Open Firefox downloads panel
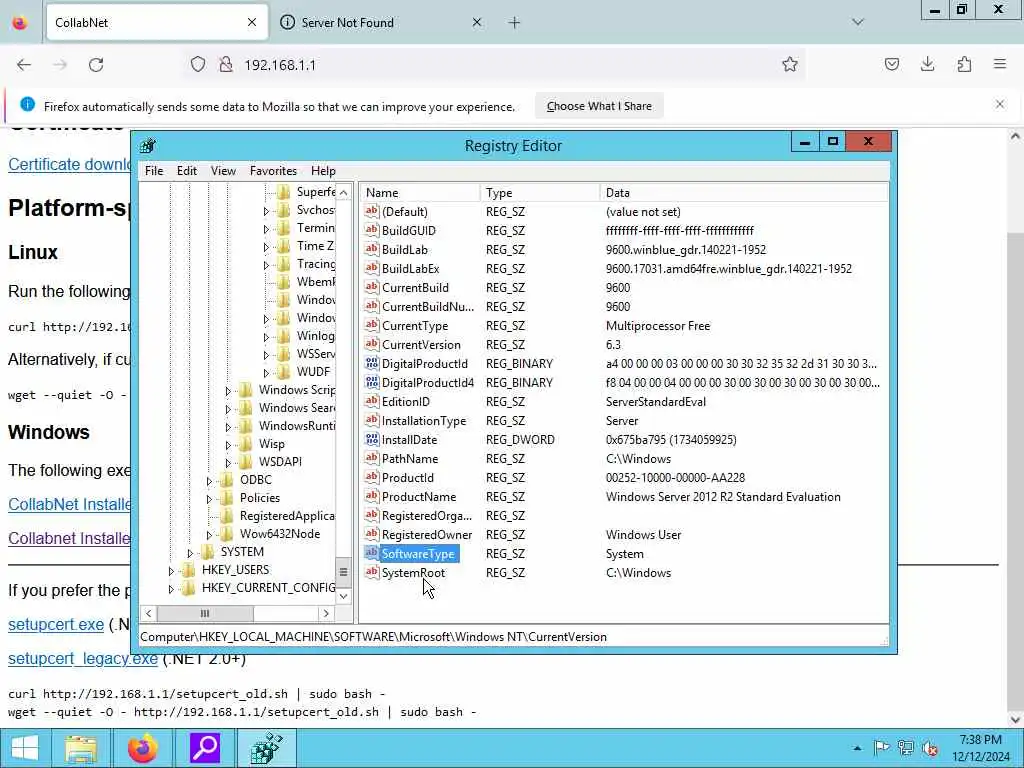Screen dimensions: 1024x768 927,64
